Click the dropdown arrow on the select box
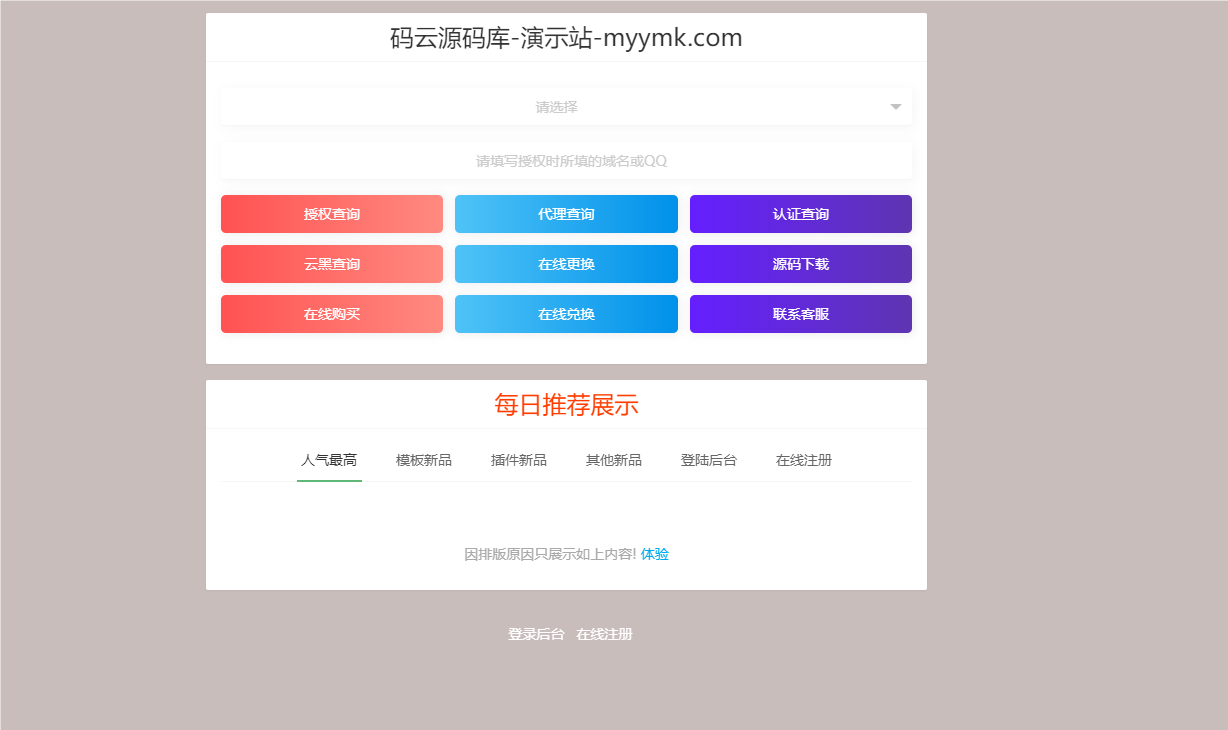Viewport: 1228px width, 730px height. 895,106
